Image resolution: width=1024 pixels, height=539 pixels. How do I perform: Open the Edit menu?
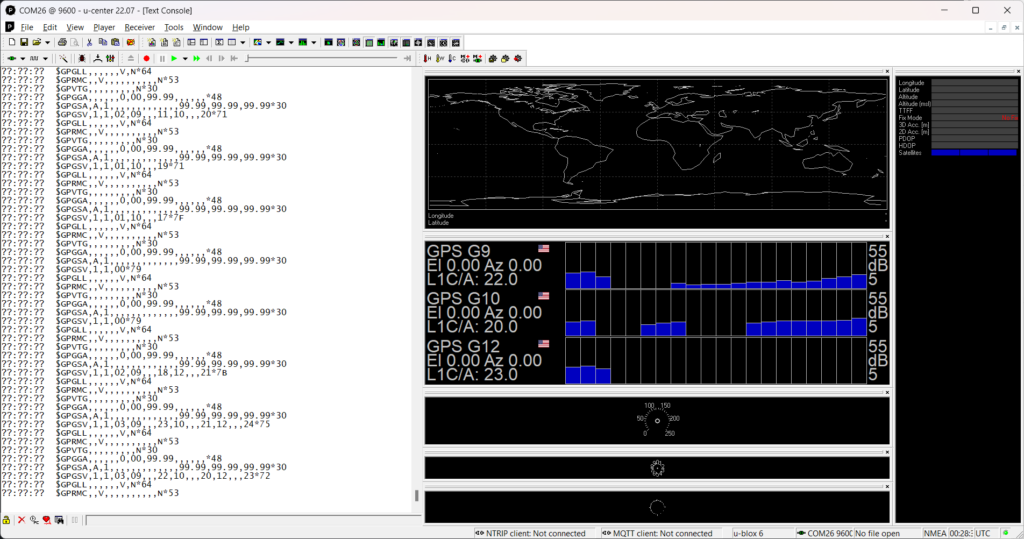coord(50,27)
